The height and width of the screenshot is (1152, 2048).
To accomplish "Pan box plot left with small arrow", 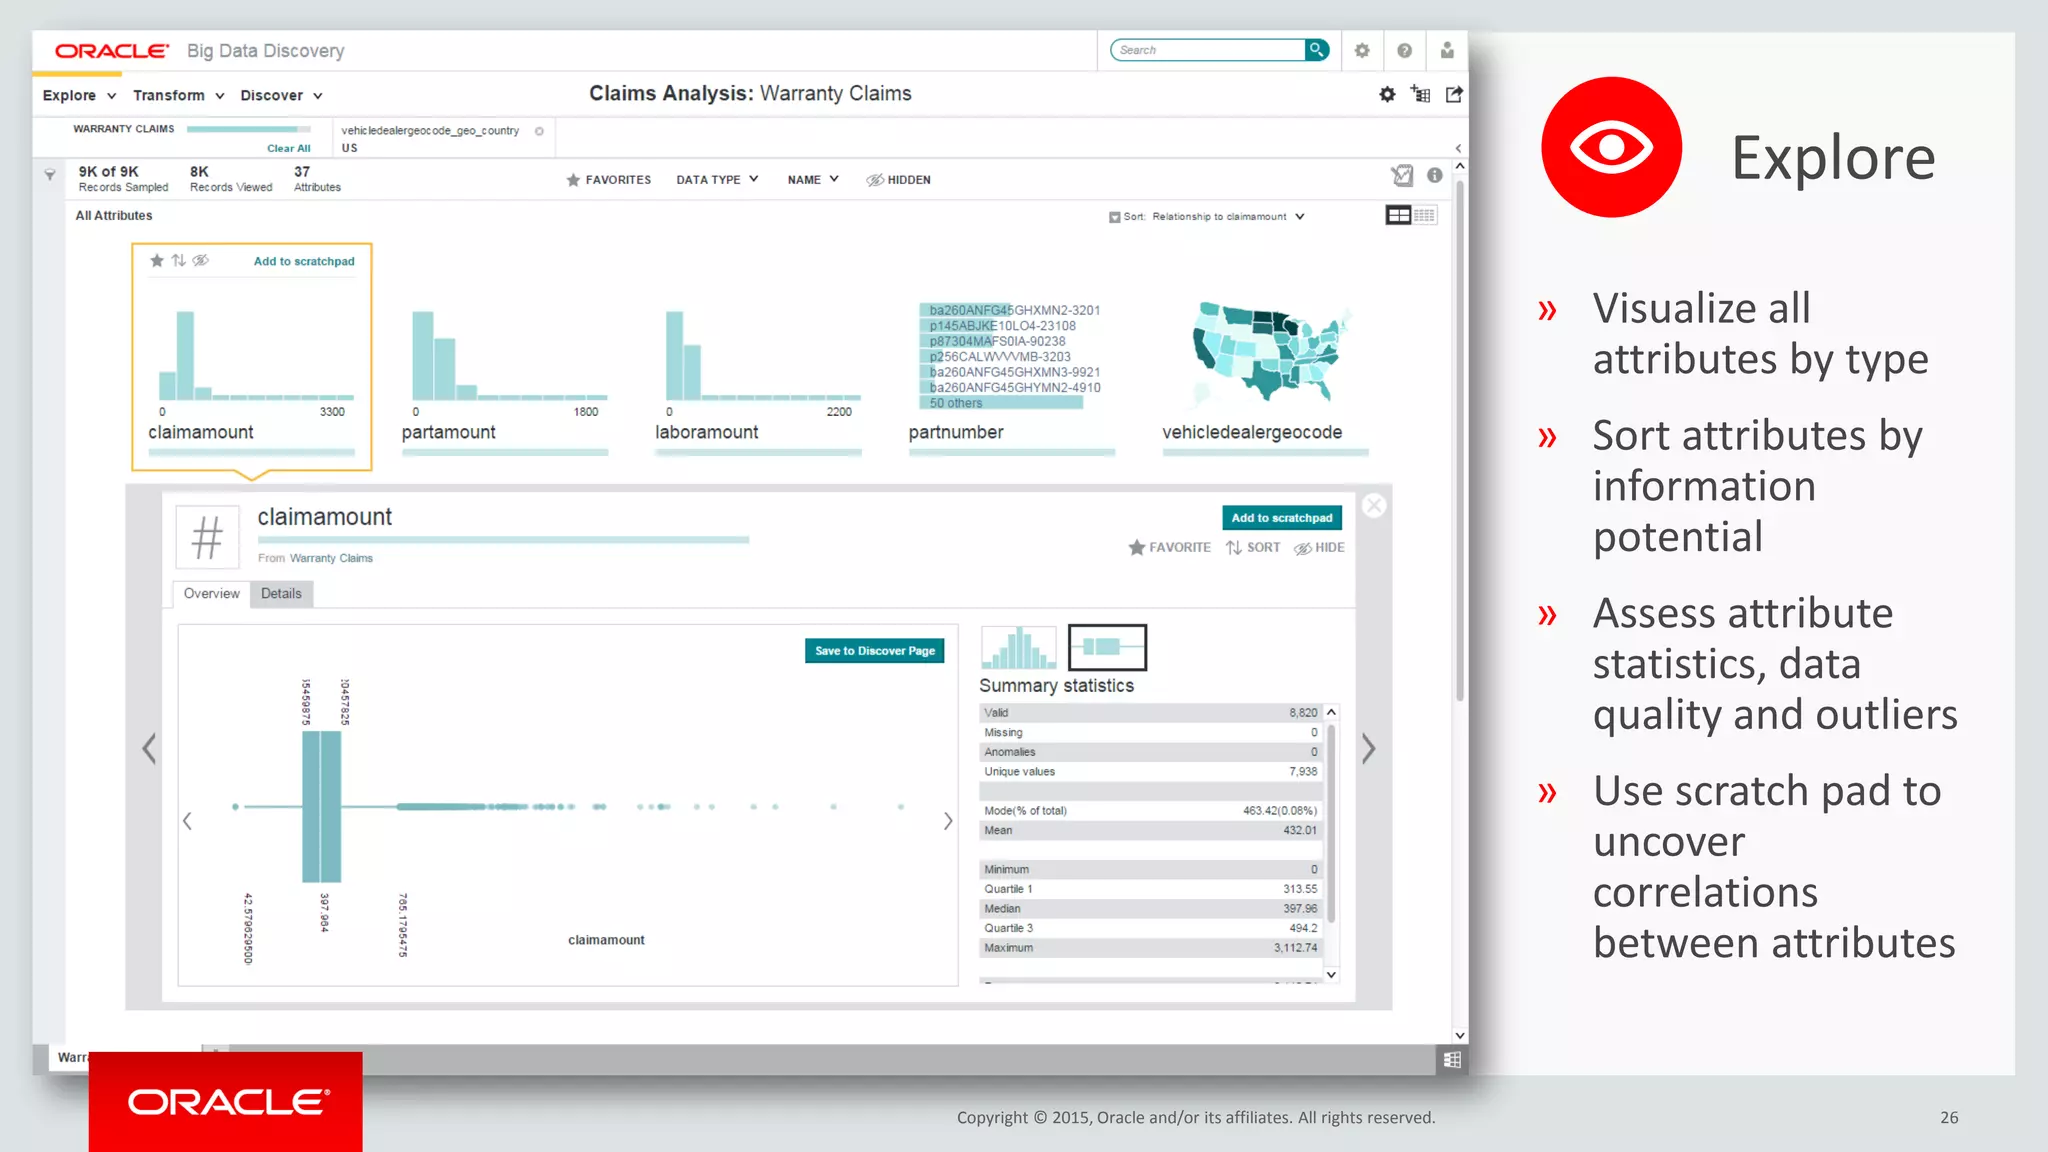I will [x=187, y=821].
